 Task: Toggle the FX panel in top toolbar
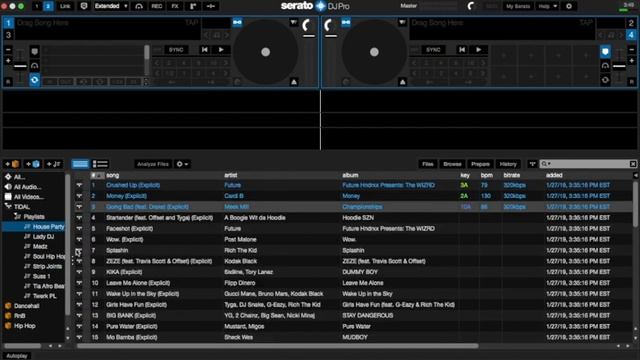point(175,6)
